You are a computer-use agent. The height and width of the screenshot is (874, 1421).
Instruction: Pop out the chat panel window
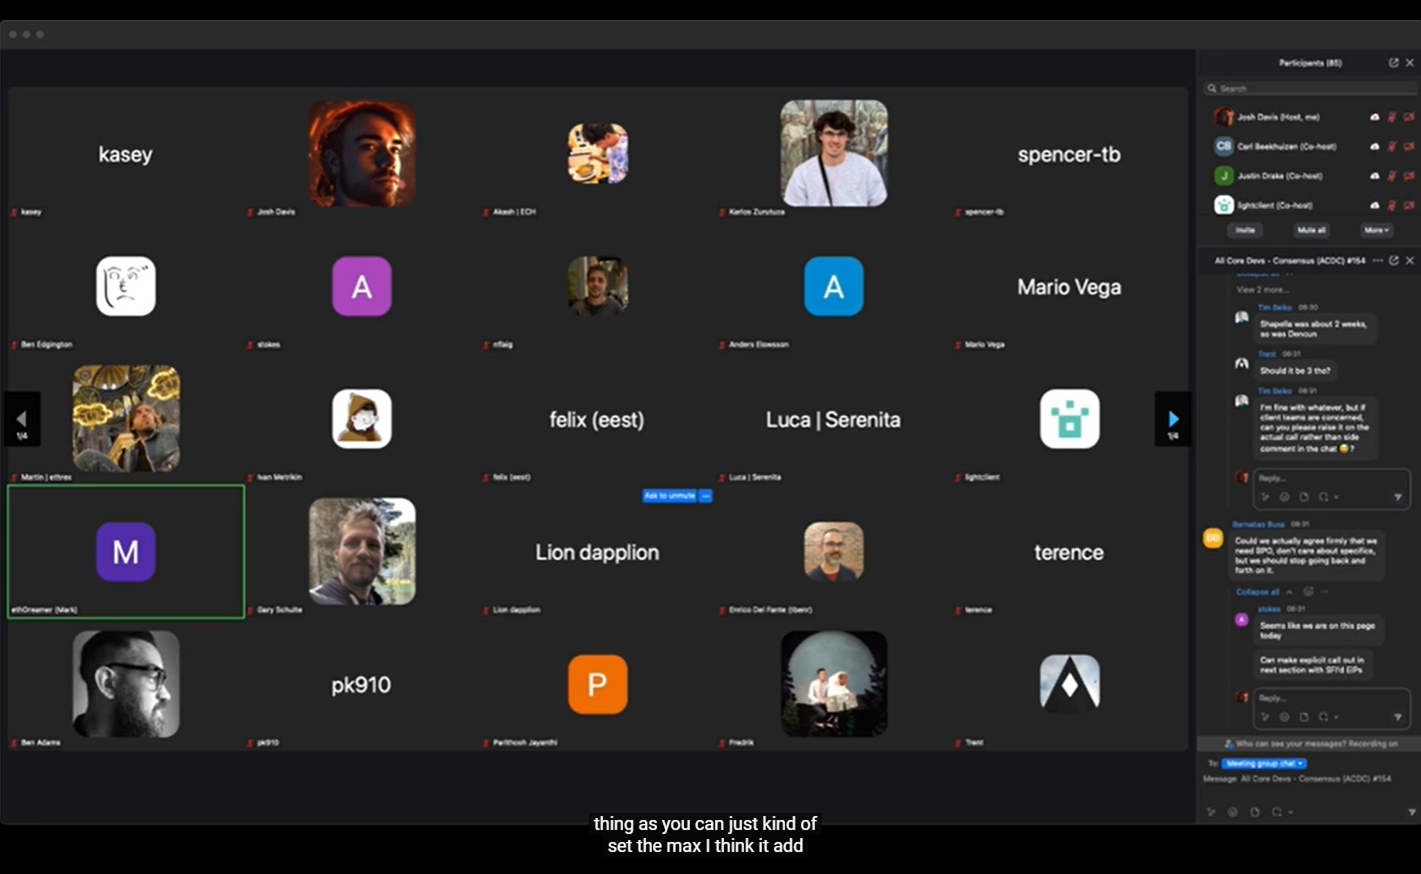1393,260
